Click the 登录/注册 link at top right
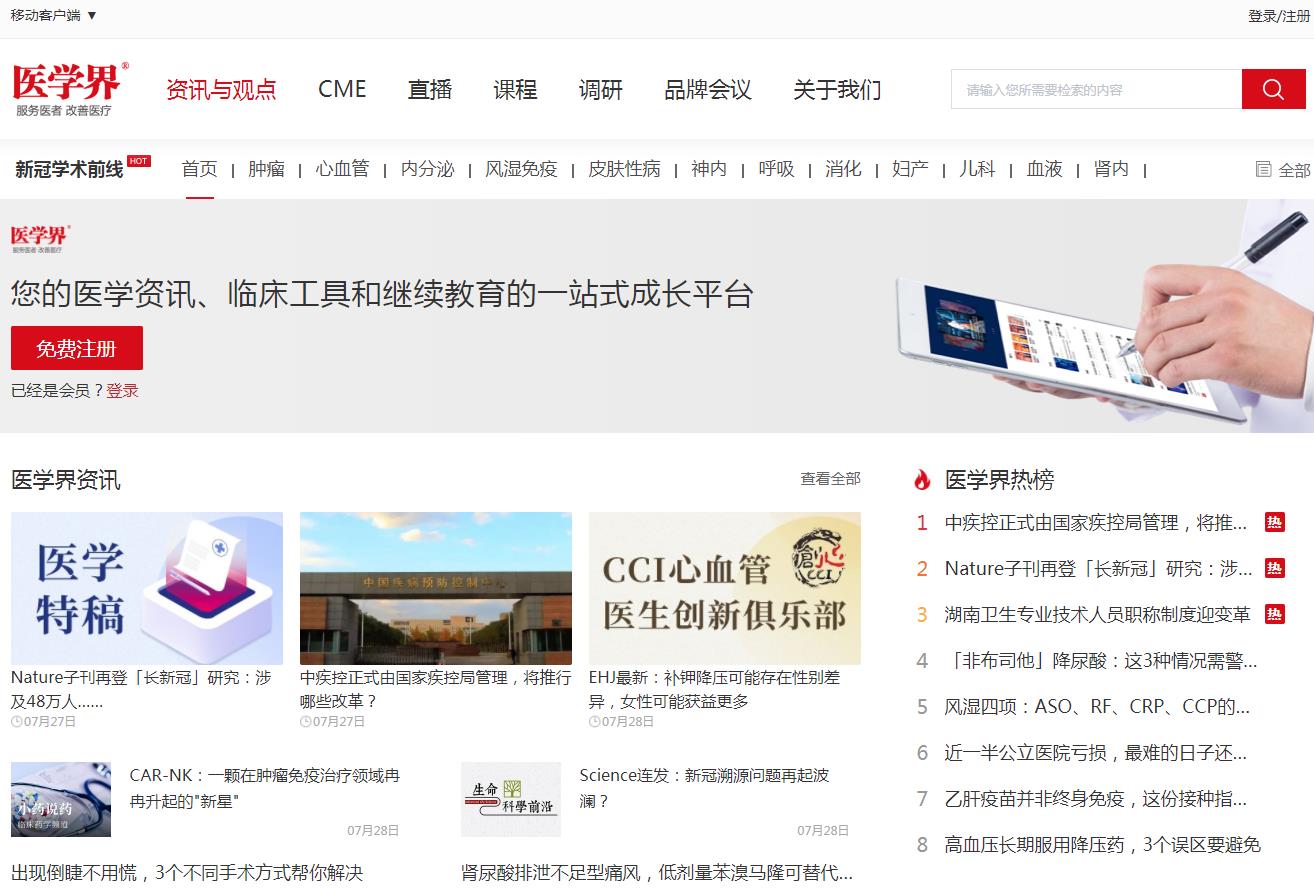The height and width of the screenshot is (895, 1314). click(x=1278, y=15)
